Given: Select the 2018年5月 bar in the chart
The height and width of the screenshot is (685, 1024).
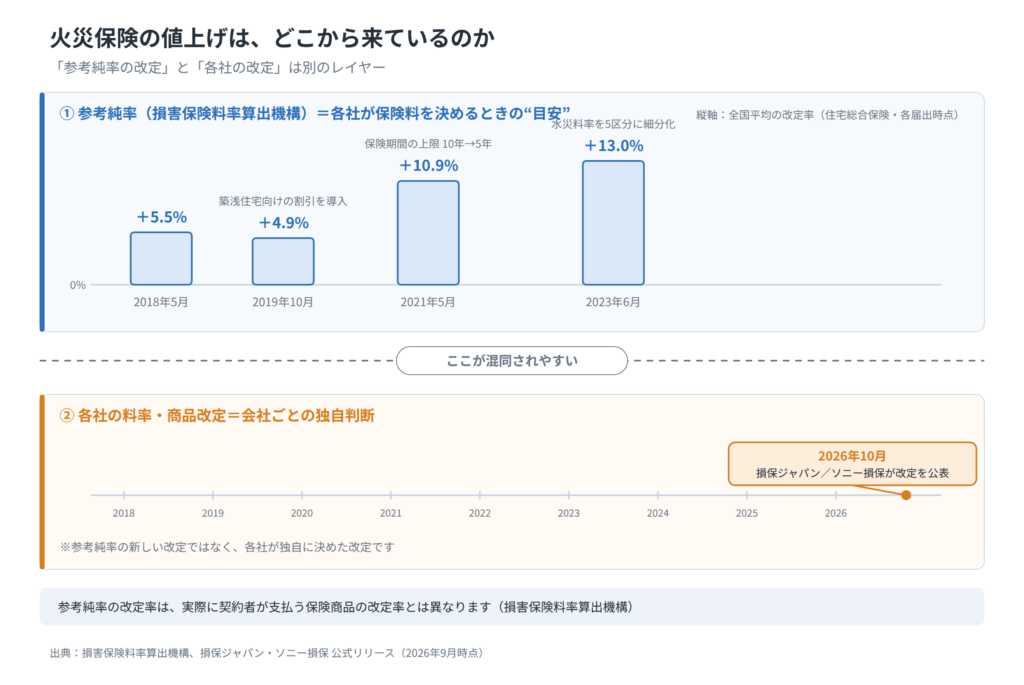Looking at the screenshot, I should (x=161, y=259).
